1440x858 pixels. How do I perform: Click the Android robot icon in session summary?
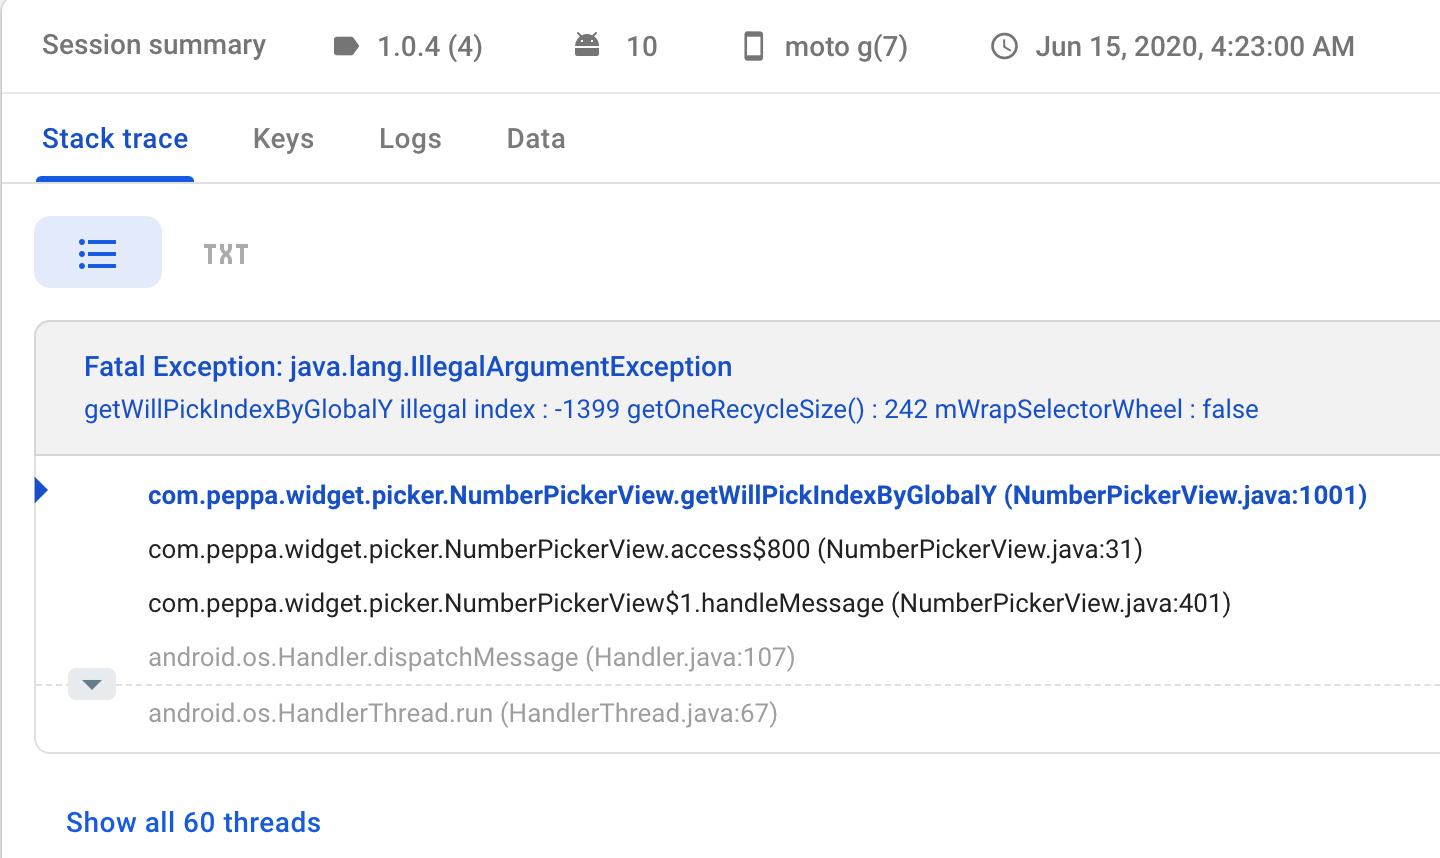(x=586, y=44)
